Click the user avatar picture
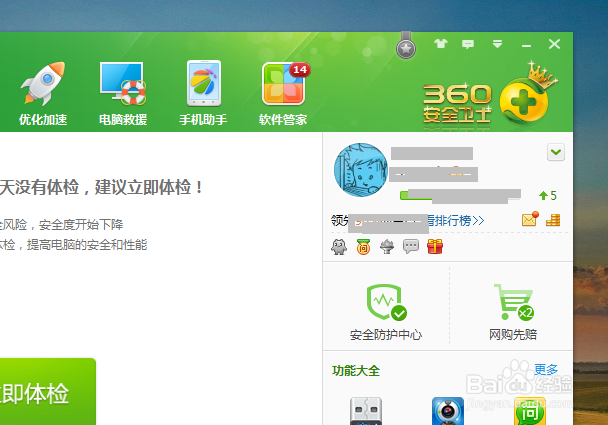Screen dimensions: 608x425 pos(361,170)
